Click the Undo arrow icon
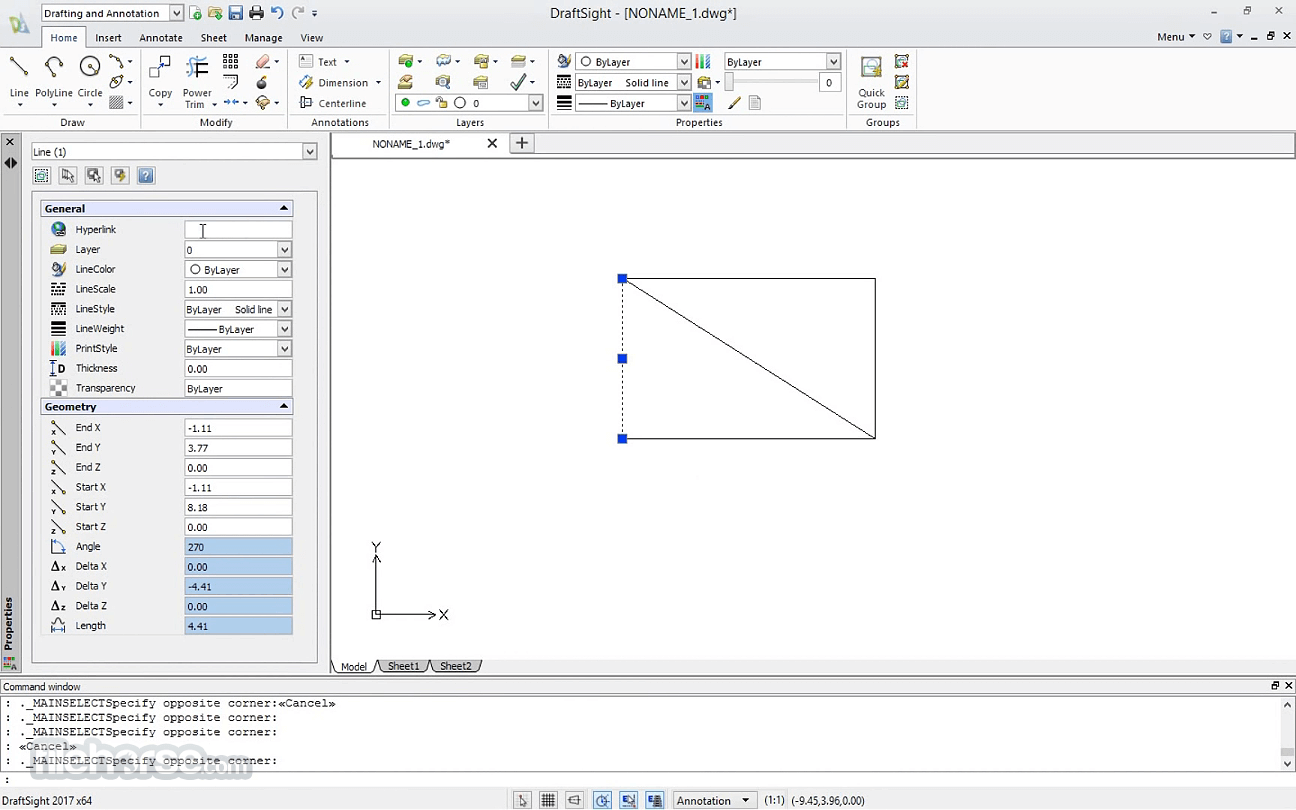The image size is (1296, 810). pos(277,13)
